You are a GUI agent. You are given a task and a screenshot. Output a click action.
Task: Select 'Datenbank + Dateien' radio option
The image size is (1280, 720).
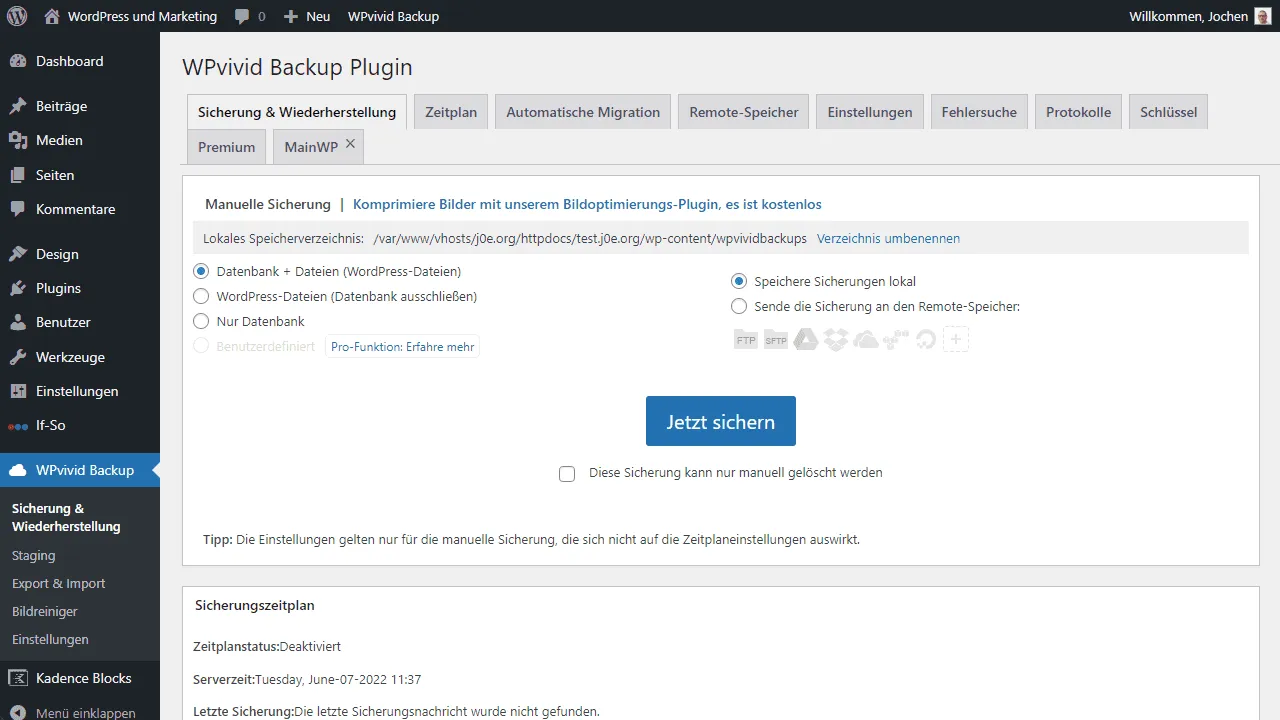201,271
